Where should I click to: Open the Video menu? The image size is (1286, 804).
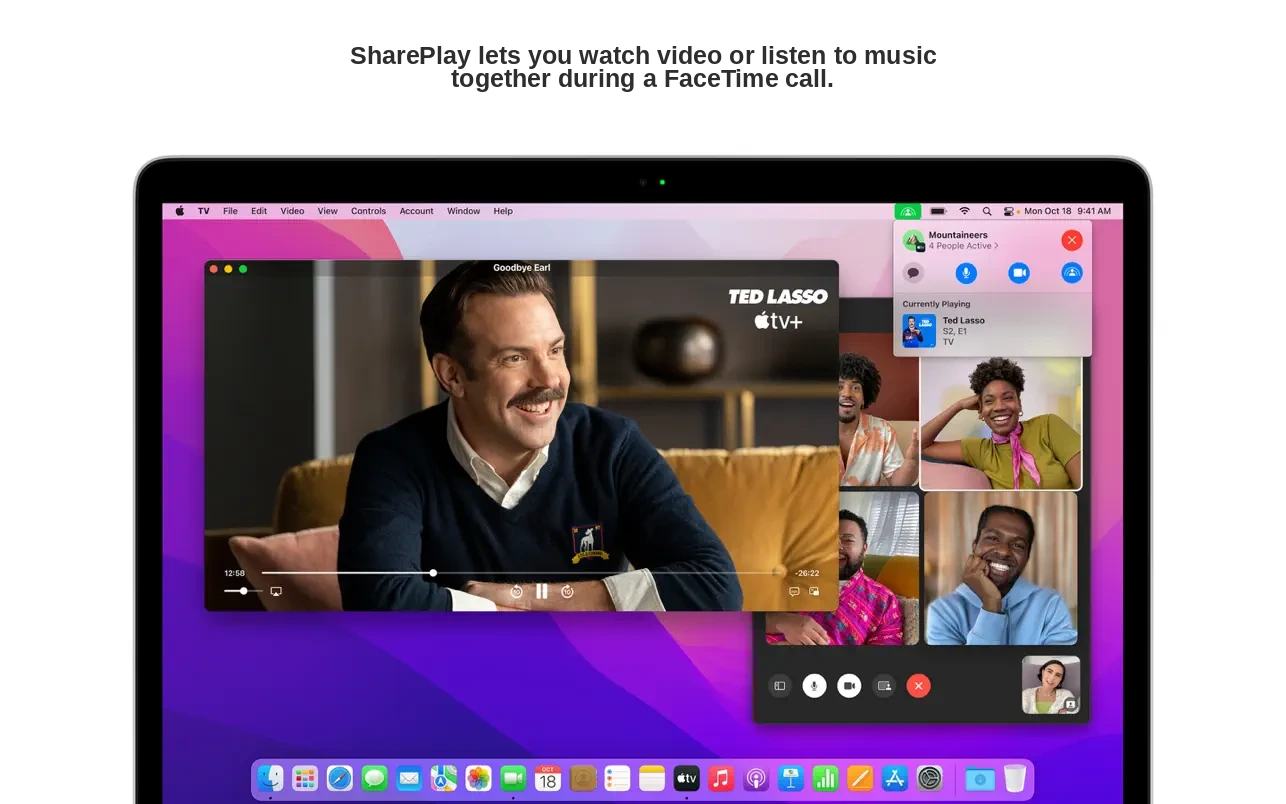292,211
